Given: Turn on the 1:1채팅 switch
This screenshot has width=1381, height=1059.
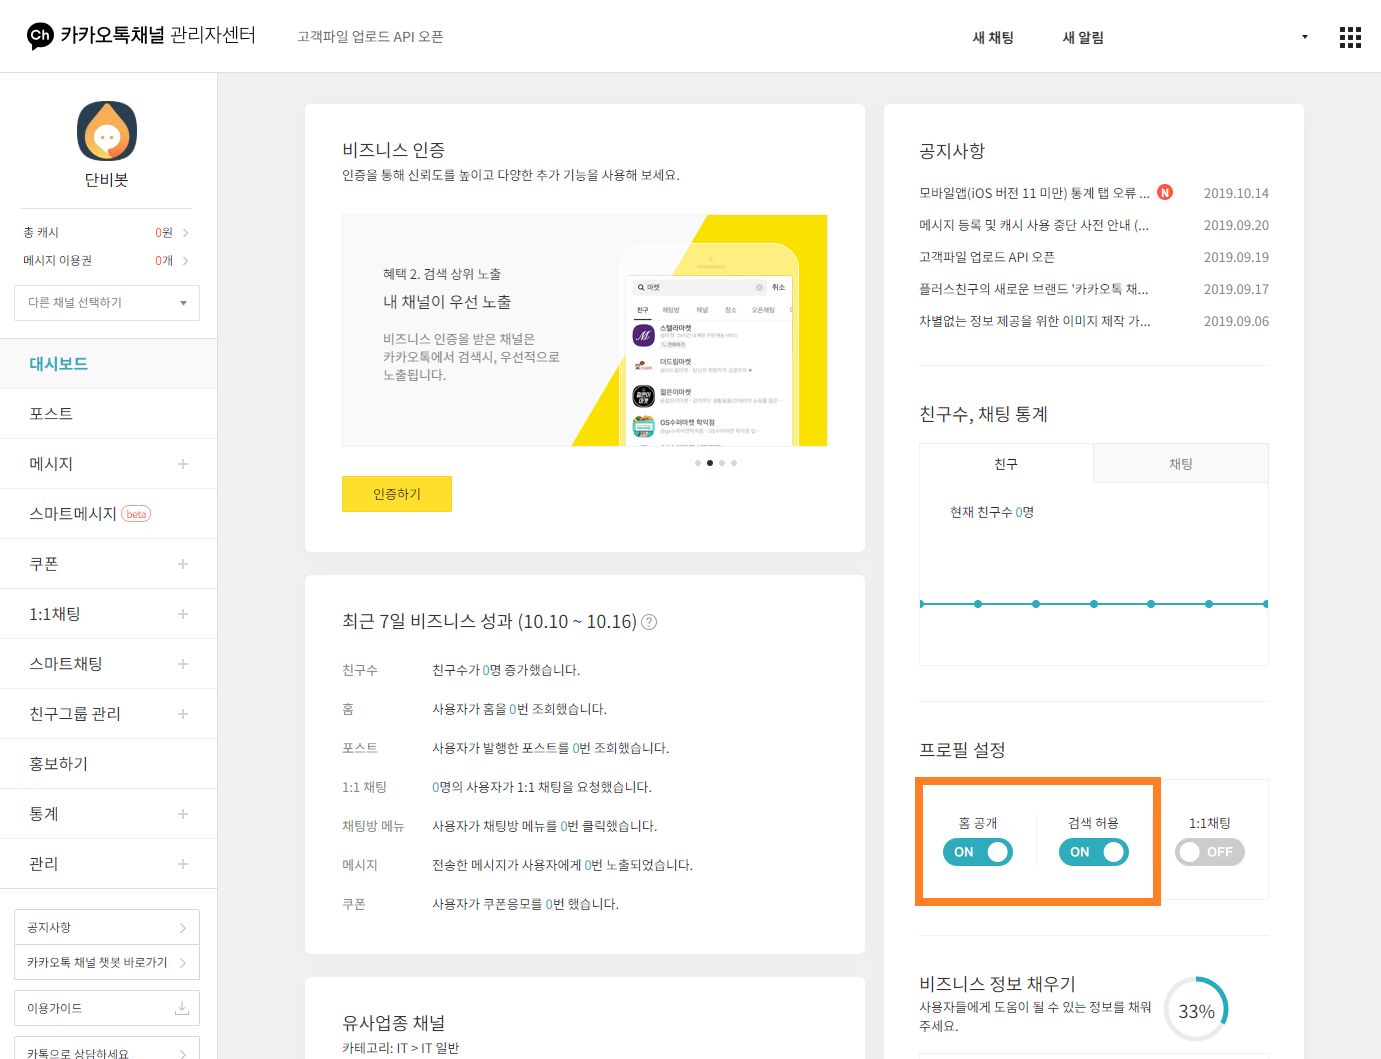Looking at the screenshot, I should coord(1210,852).
